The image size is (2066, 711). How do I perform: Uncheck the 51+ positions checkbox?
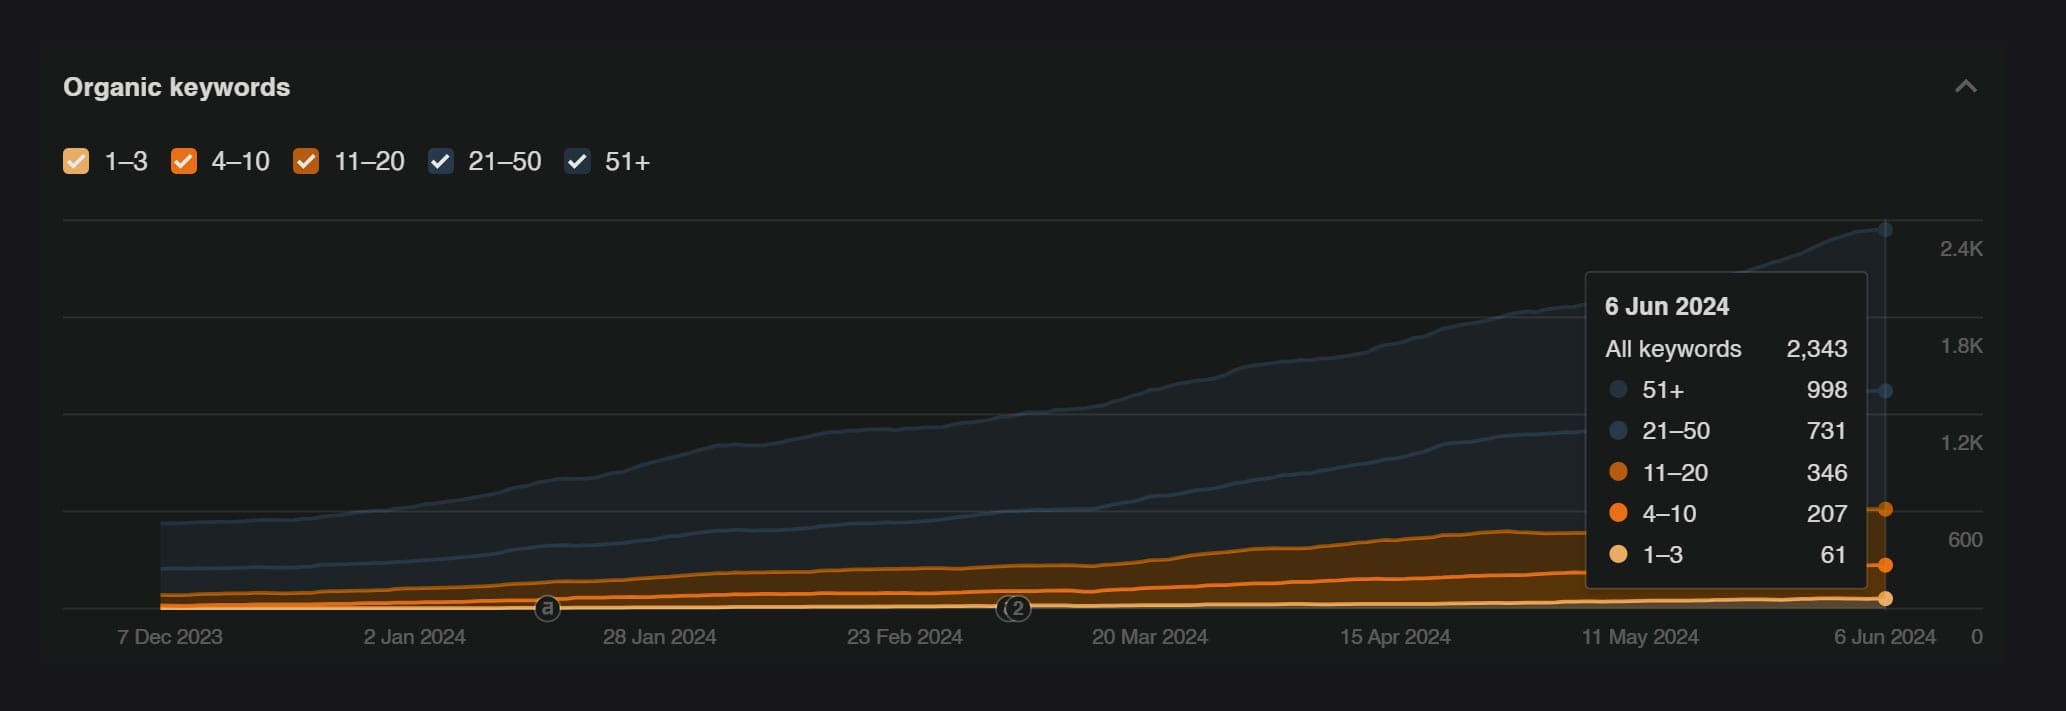pyautogui.click(x=577, y=161)
